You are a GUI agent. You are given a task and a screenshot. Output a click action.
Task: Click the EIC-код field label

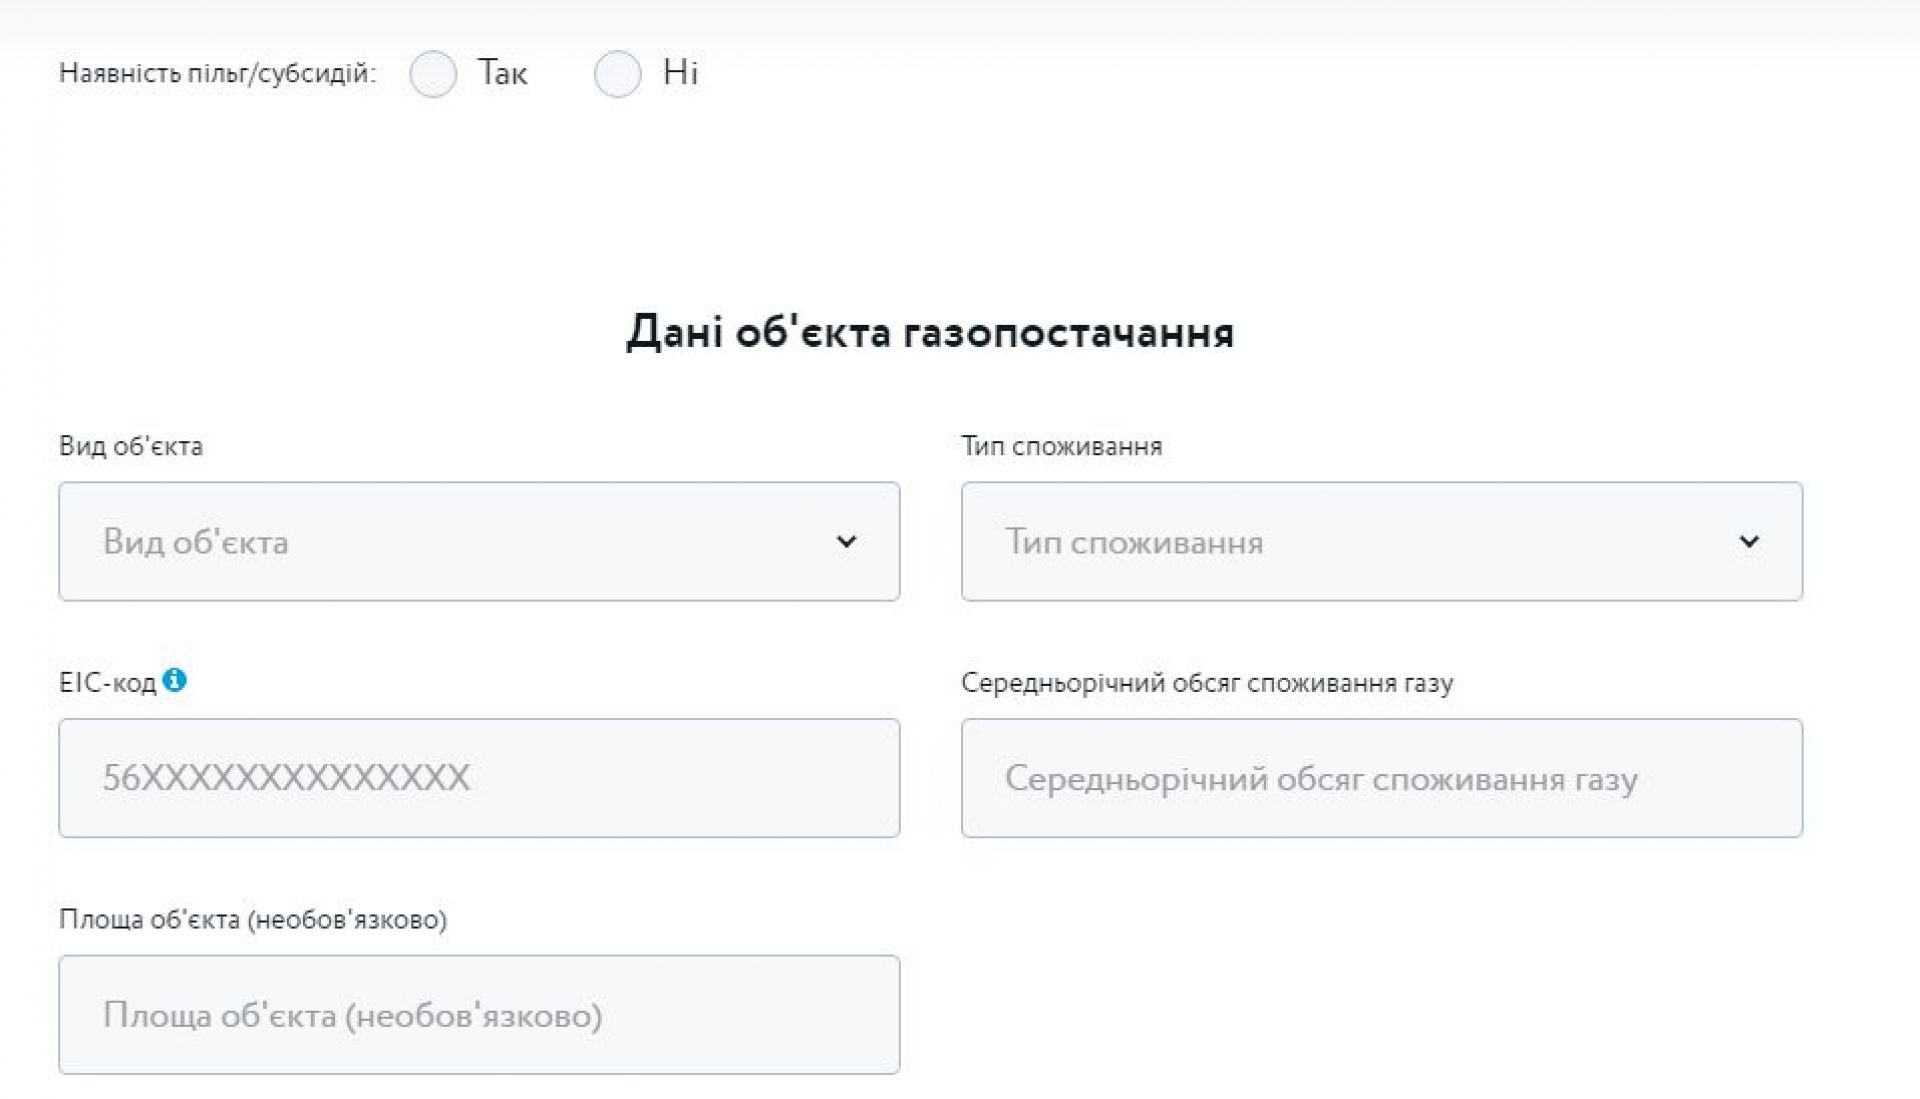107,683
